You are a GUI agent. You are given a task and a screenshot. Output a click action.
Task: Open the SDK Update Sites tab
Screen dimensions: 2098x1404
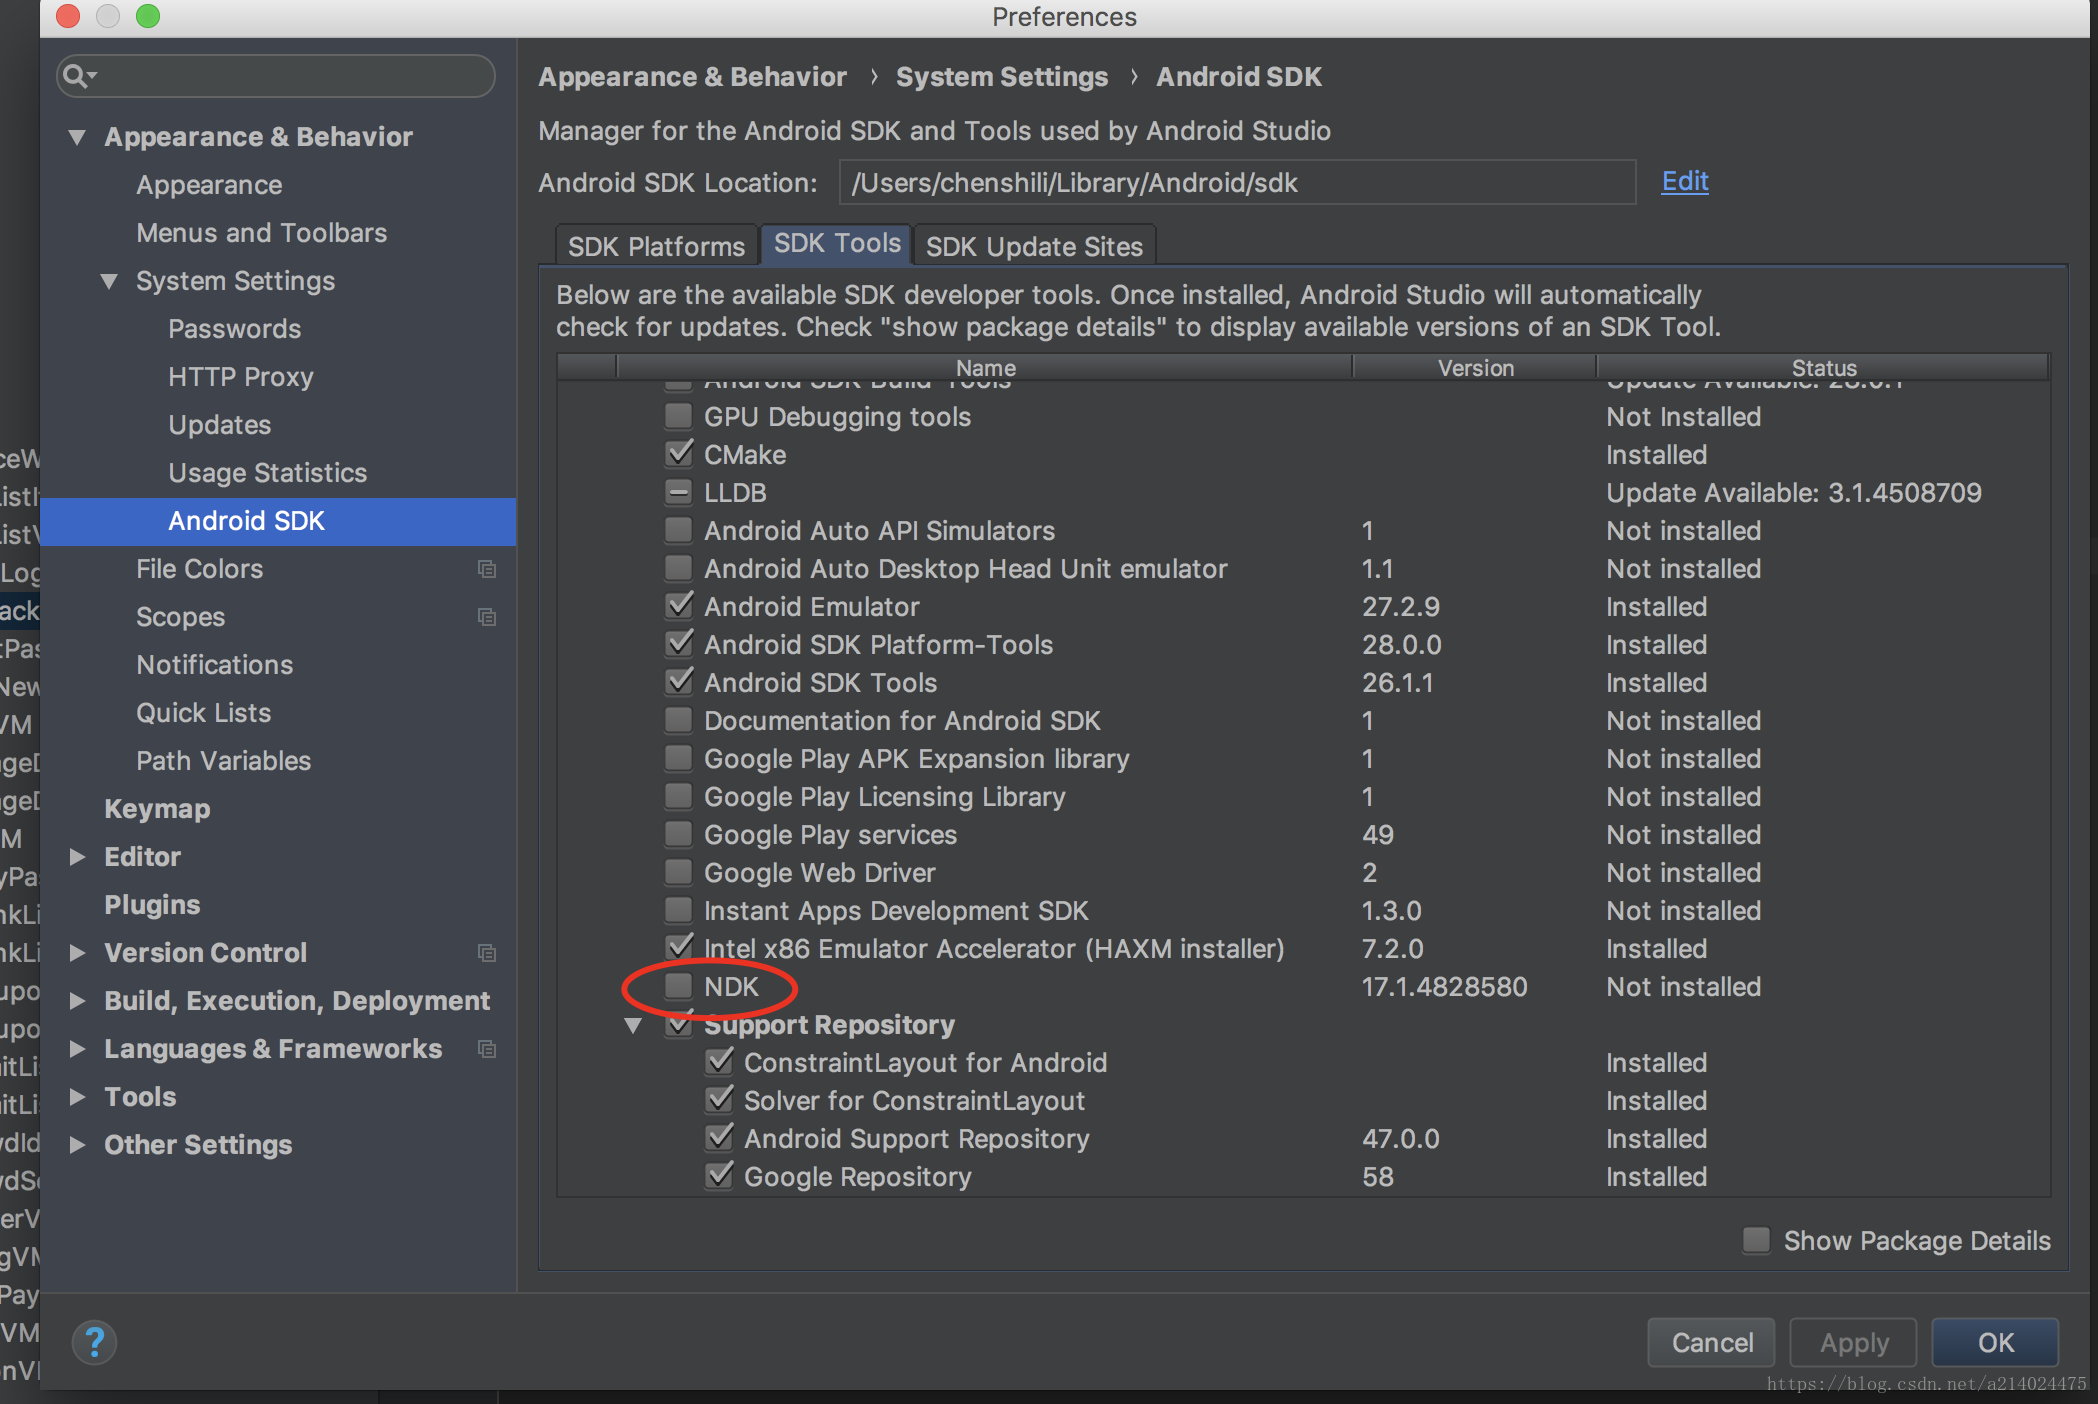1034,246
